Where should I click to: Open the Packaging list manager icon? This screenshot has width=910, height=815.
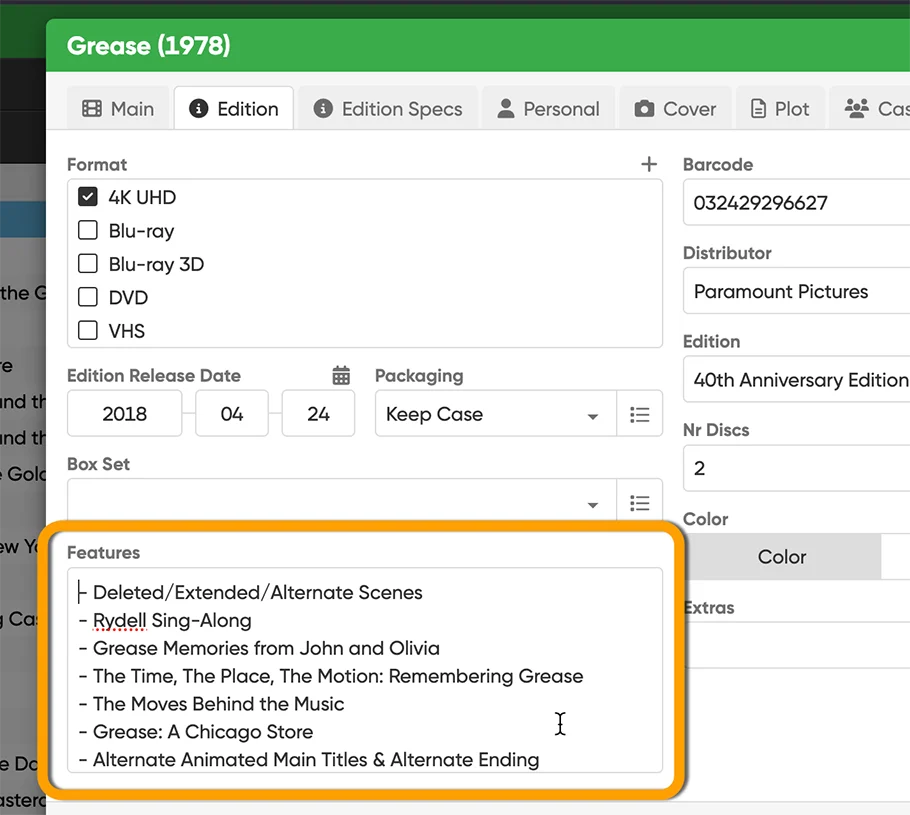(x=640, y=414)
